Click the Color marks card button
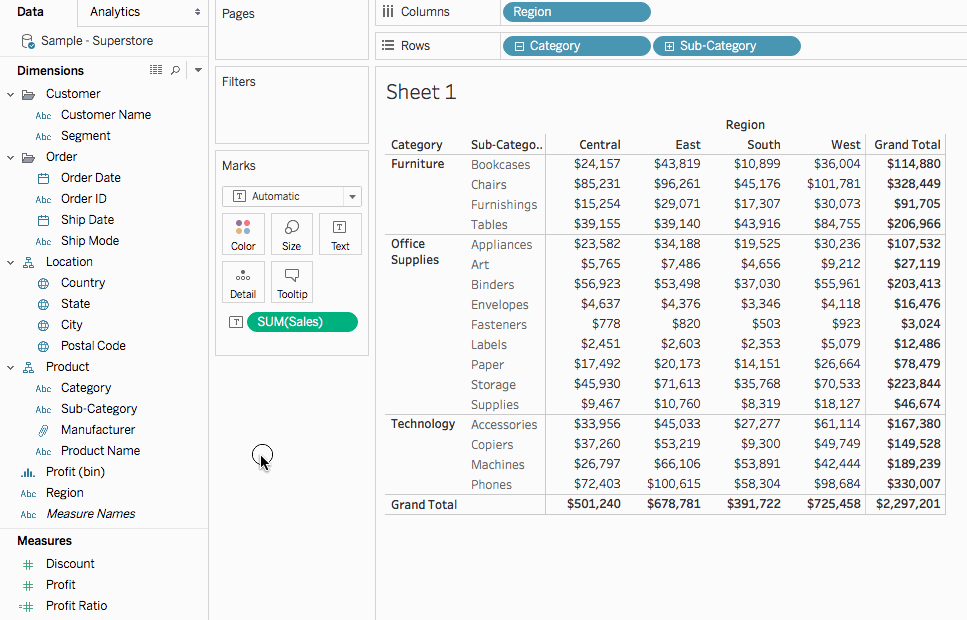967x620 pixels. click(x=243, y=234)
